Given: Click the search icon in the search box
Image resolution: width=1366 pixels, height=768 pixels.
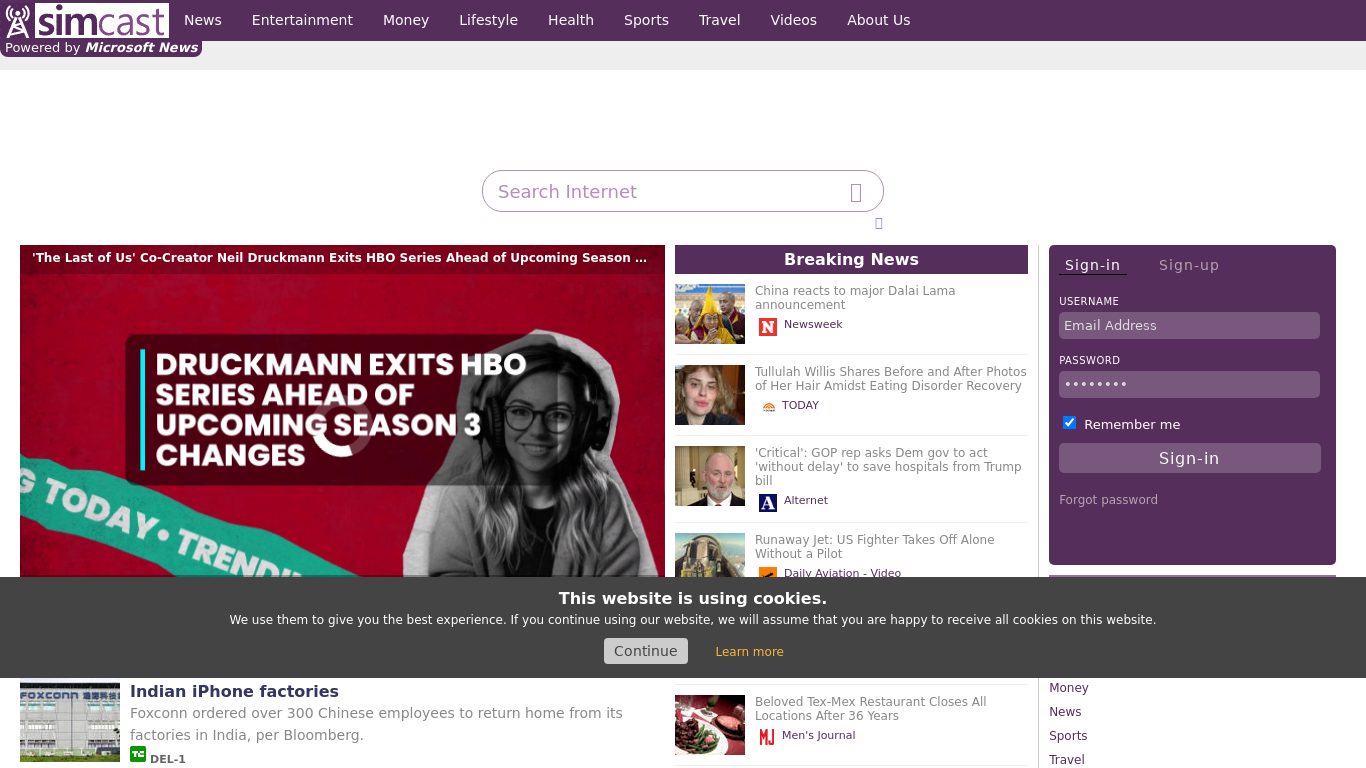Looking at the screenshot, I should [x=856, y=192].
